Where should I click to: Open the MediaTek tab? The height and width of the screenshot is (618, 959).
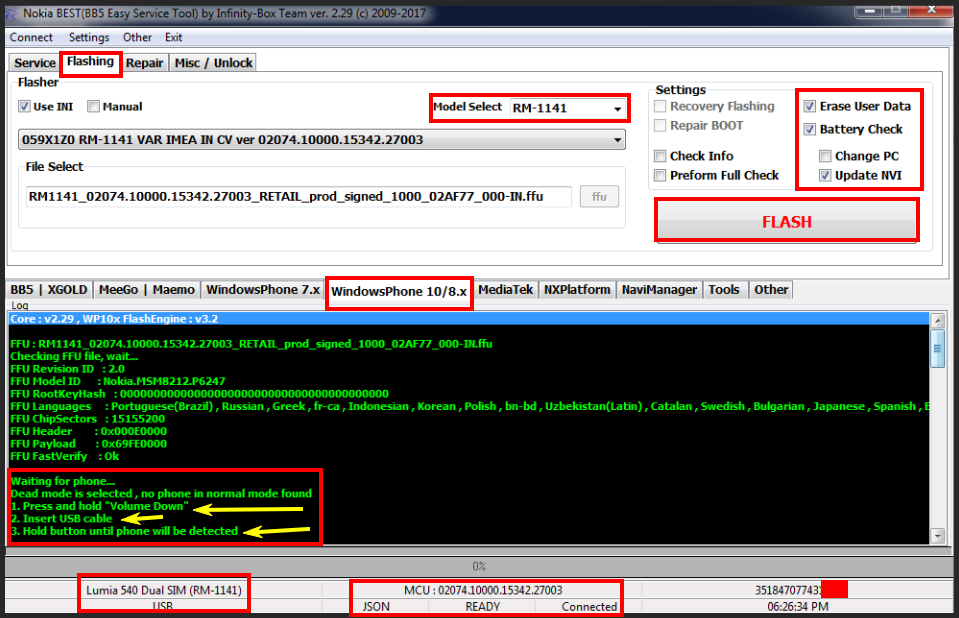tap(505, 290)
